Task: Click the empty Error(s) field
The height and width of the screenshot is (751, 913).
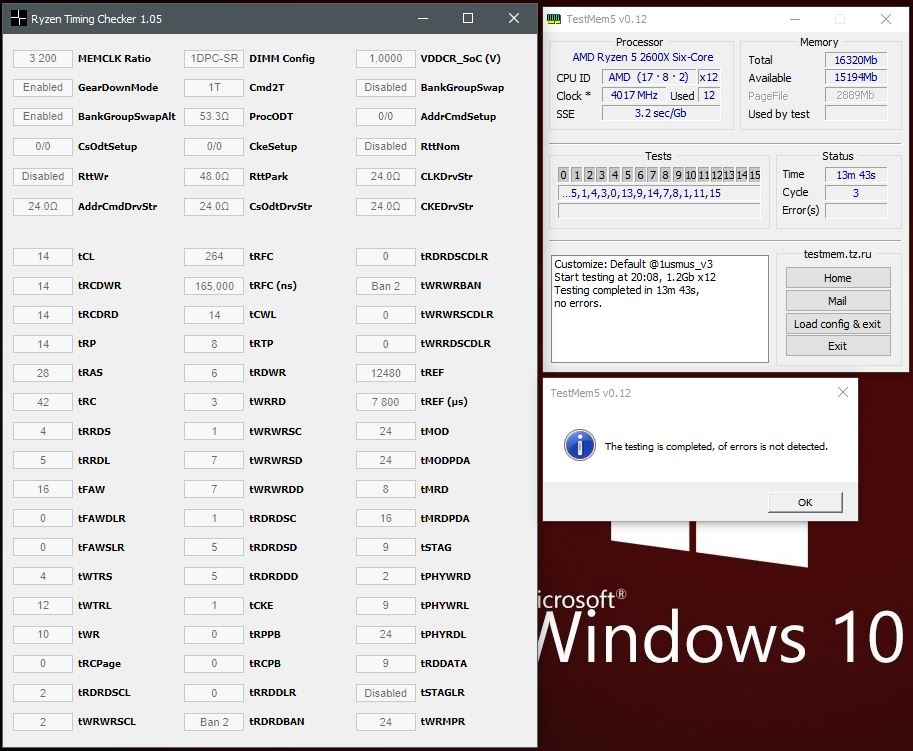Action: click(855, 211)
